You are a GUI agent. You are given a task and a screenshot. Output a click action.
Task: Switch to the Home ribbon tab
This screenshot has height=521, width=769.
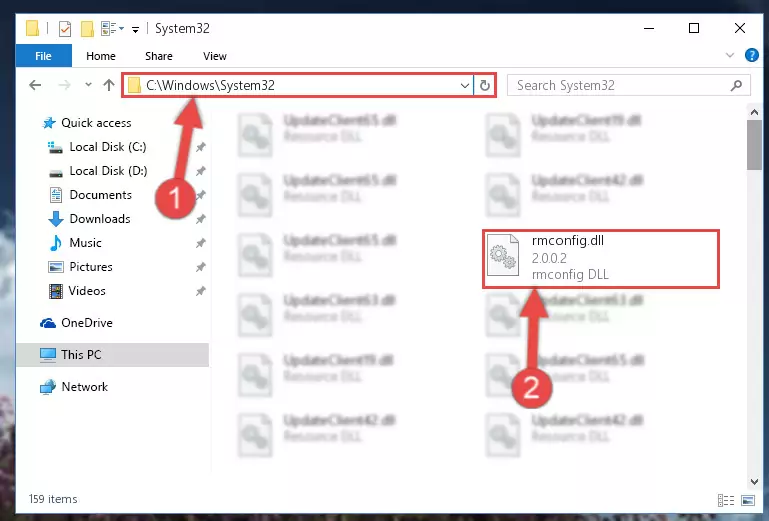(101, 56)
